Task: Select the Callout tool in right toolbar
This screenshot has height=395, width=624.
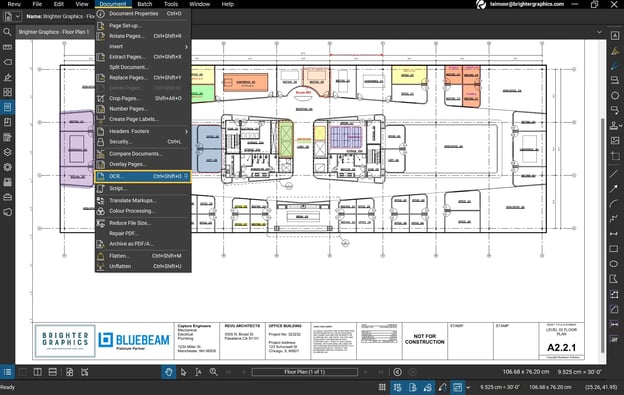Action: click(614, 111)
